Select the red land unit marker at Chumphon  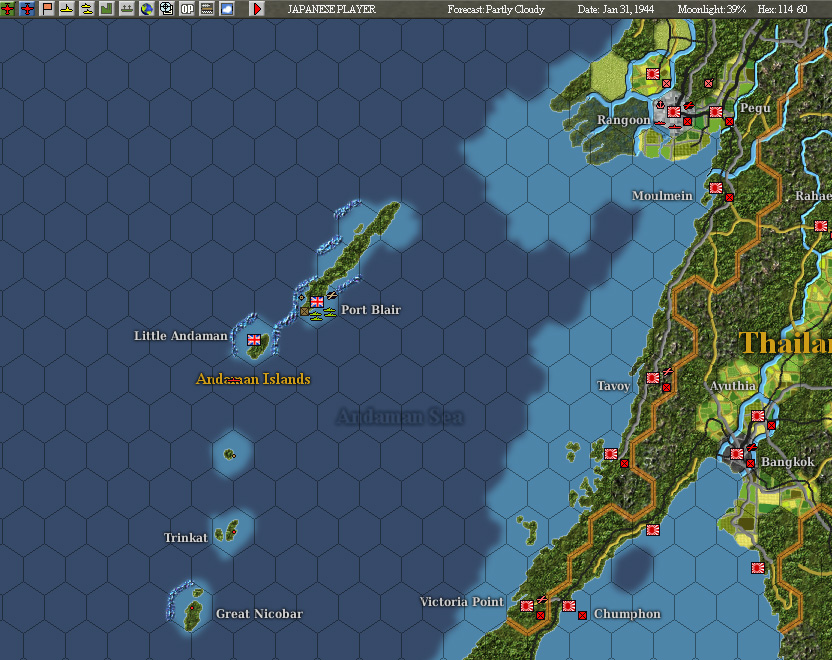(583, 615)
